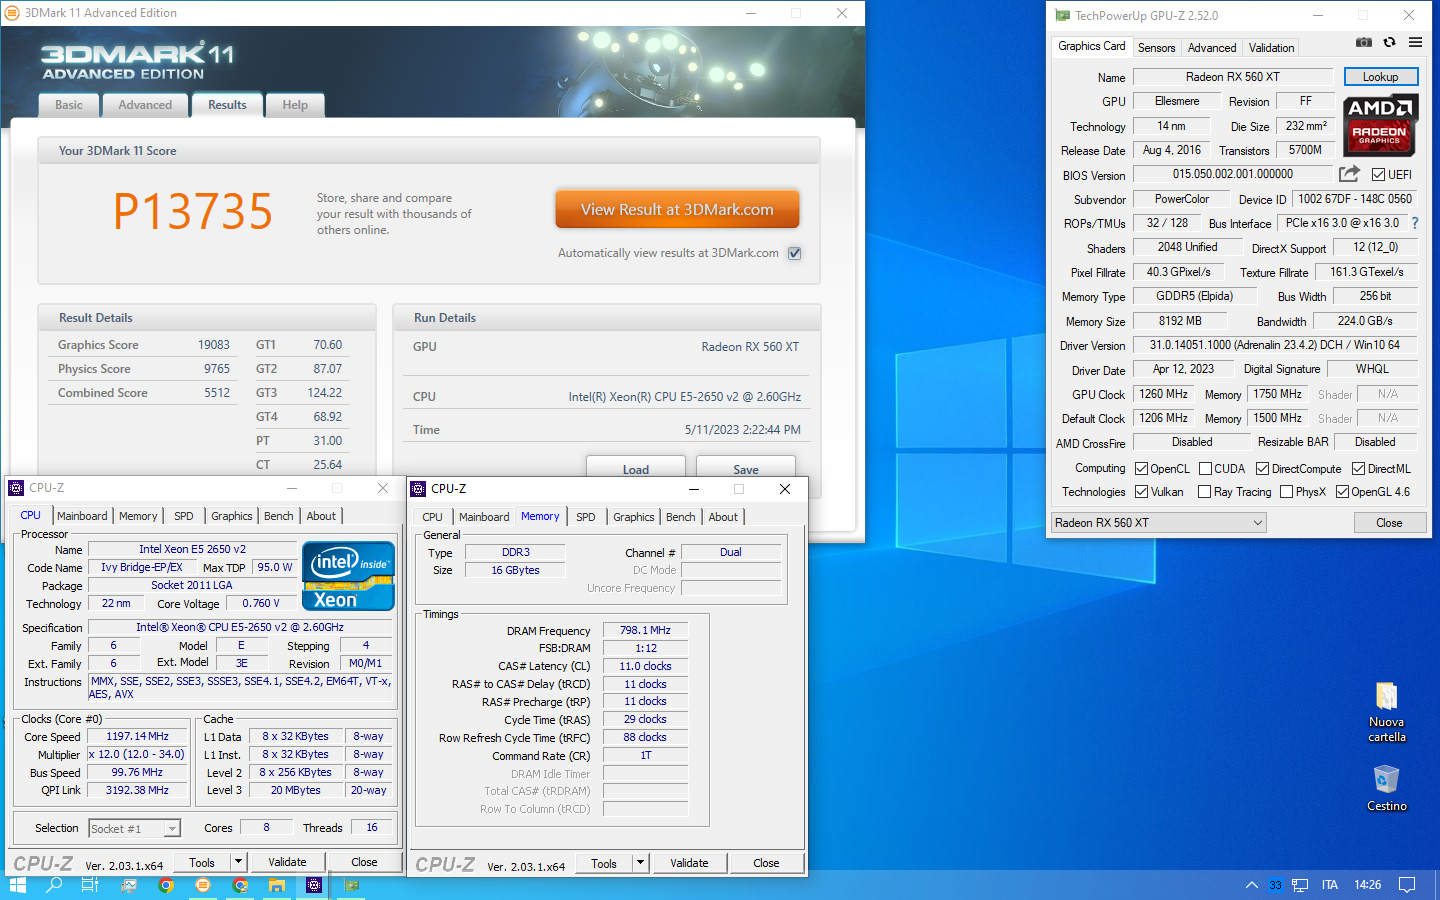Click the orange 3DMark taskbar icon
The height and width of the screenshot is (900, 1440).
(203, 885)
